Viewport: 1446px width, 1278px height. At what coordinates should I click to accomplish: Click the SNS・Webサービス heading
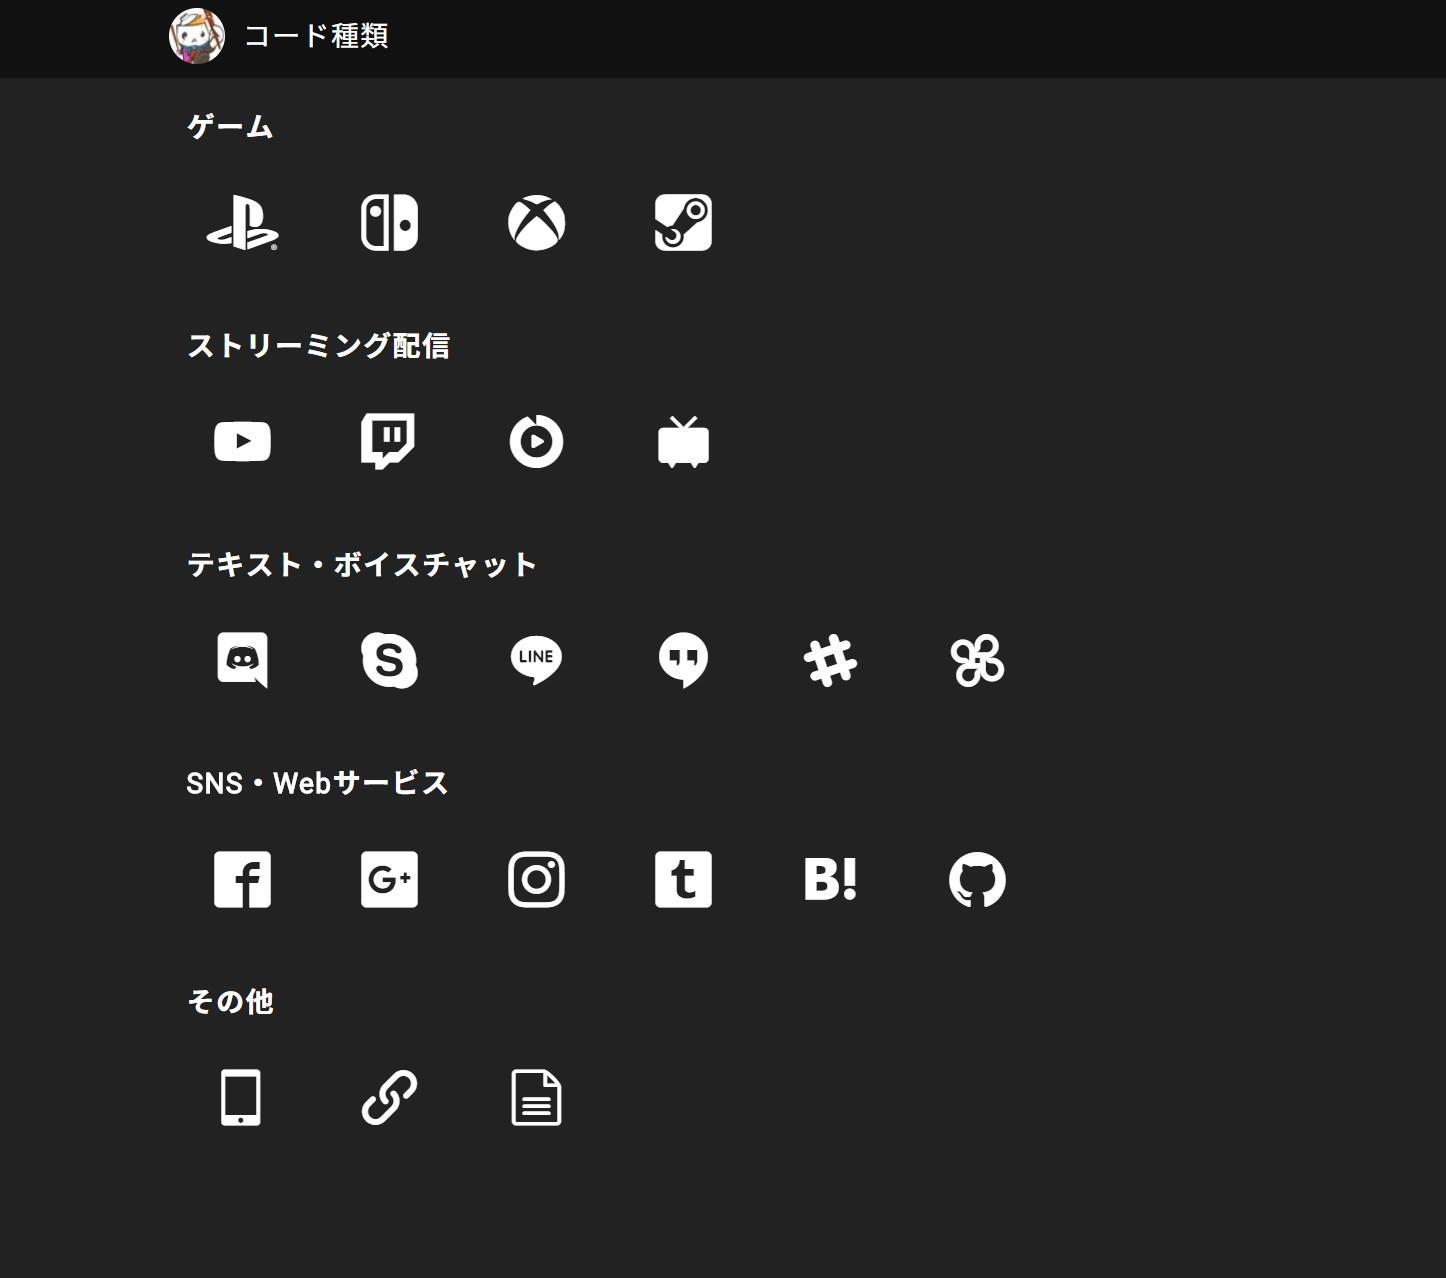coord(317,782)
